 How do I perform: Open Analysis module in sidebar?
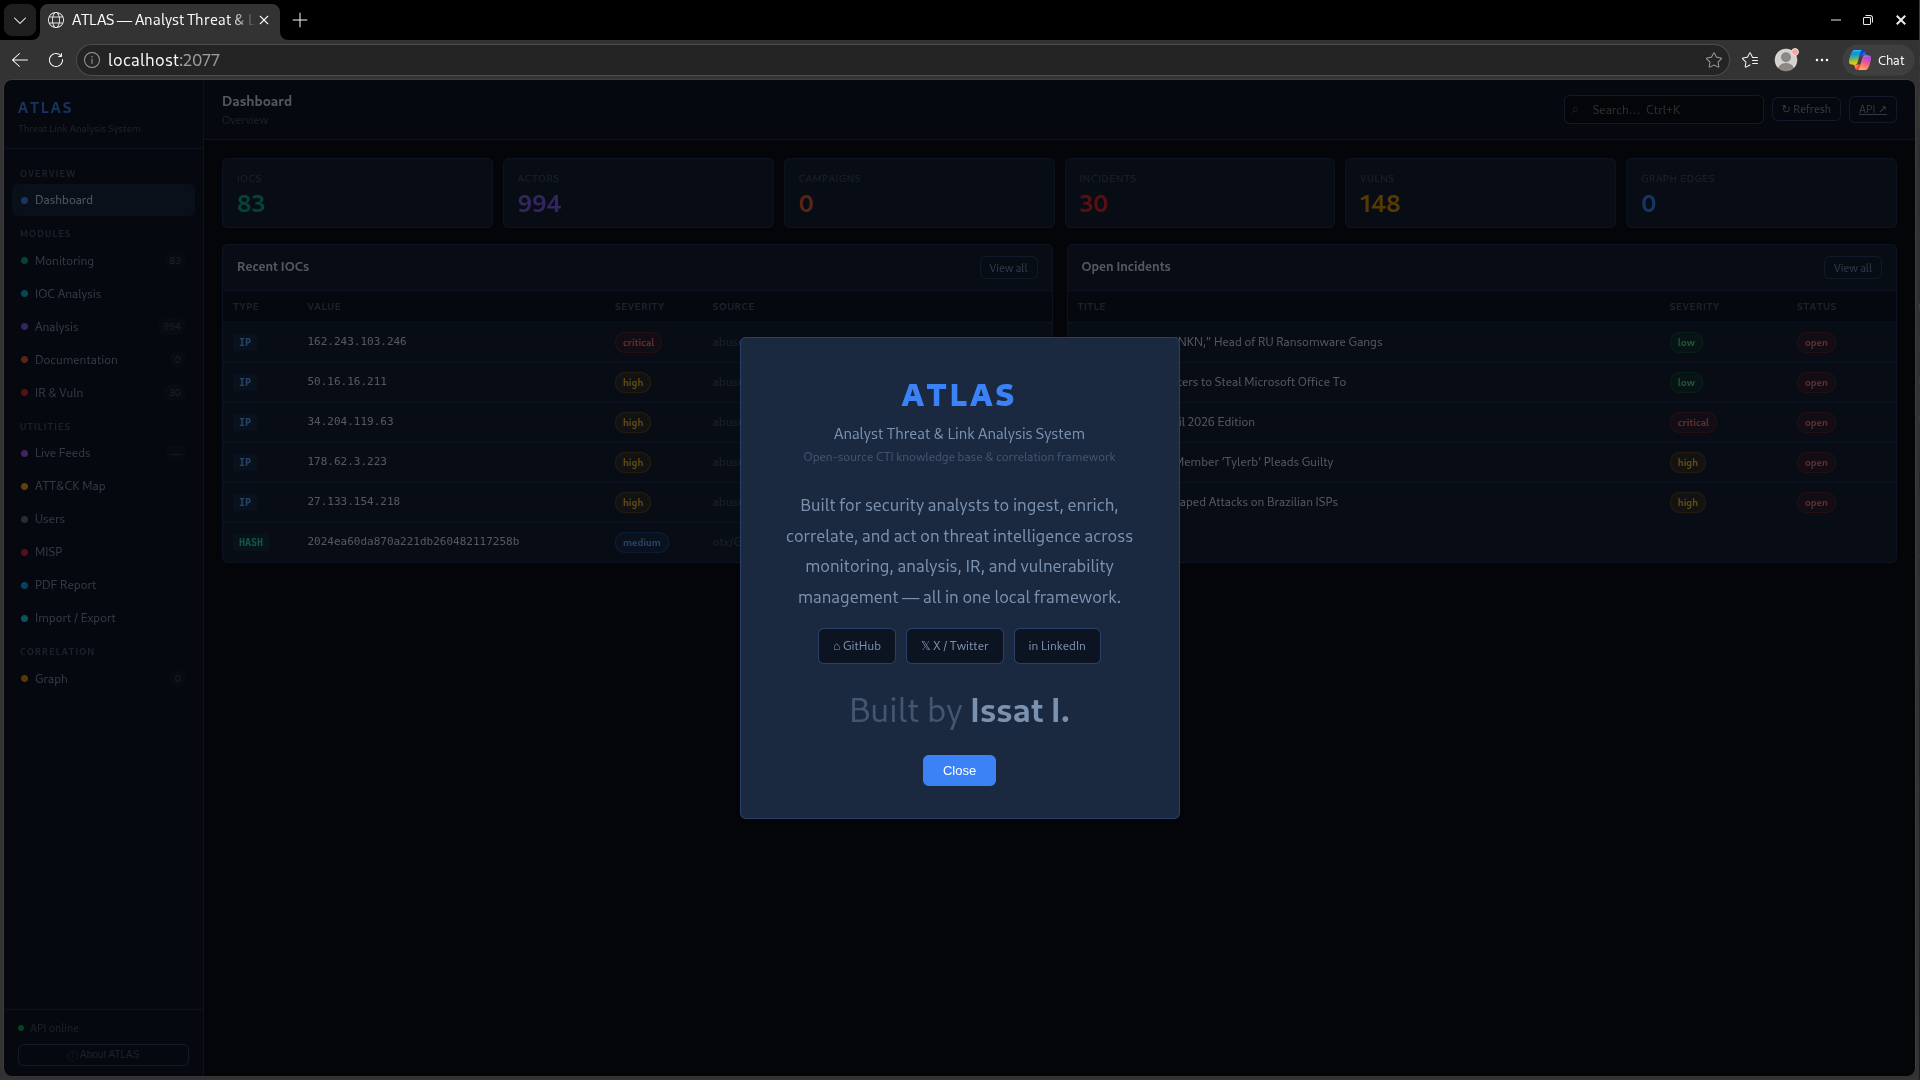[x=103, y=327]
